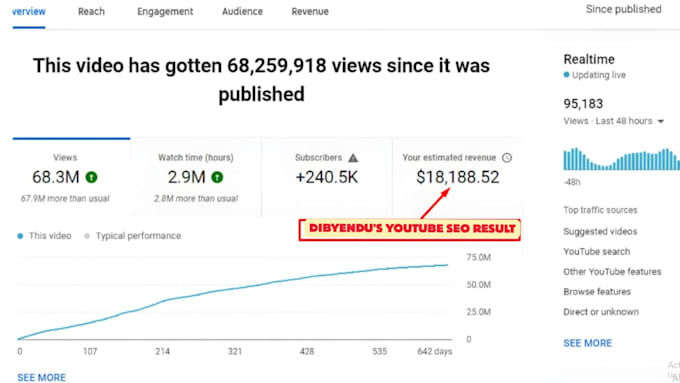Click the 642 days axis label
The height and width of the screenshot is (383, 680).
pos(435,351)
